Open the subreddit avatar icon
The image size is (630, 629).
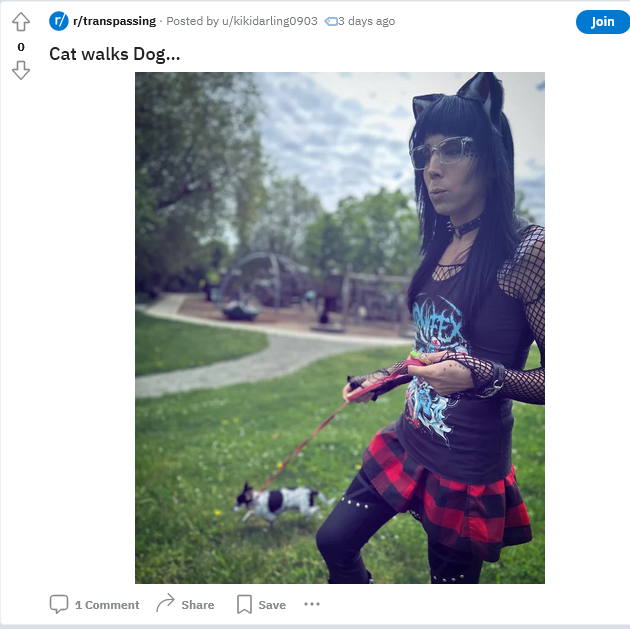pyautogui.click(x=59, y=21)
